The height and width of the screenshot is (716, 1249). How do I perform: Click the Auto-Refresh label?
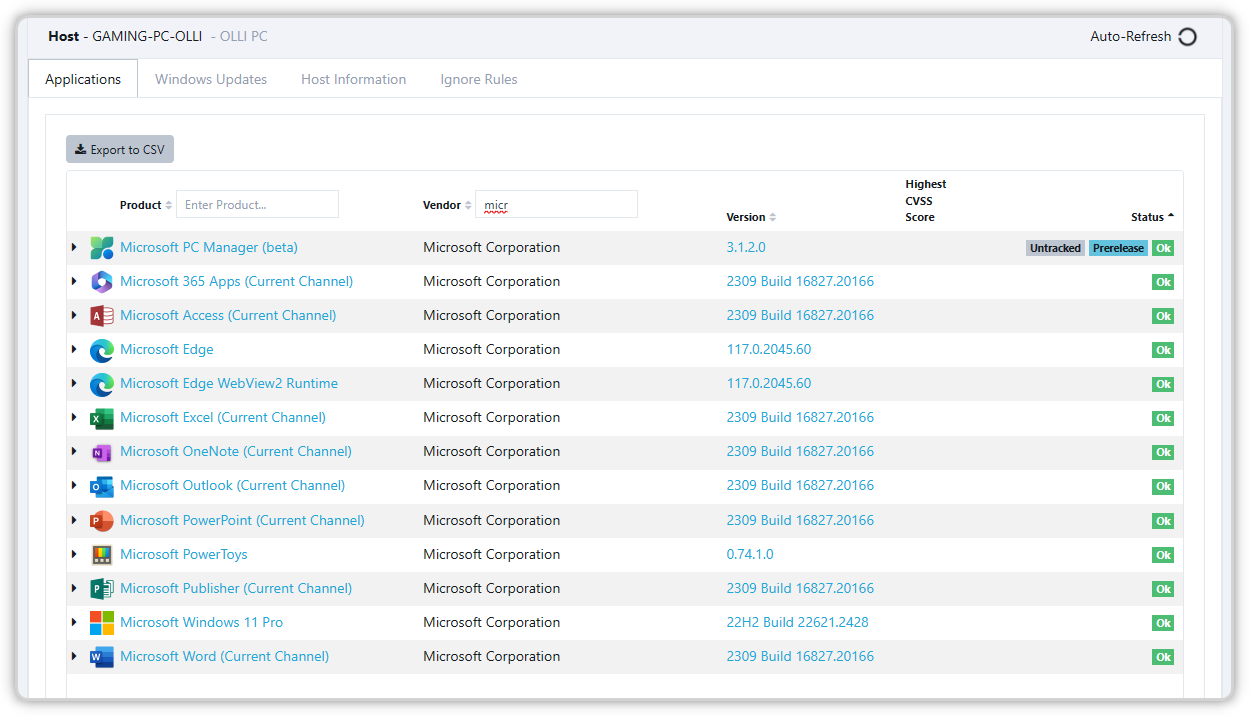(x=1130, y=36)
